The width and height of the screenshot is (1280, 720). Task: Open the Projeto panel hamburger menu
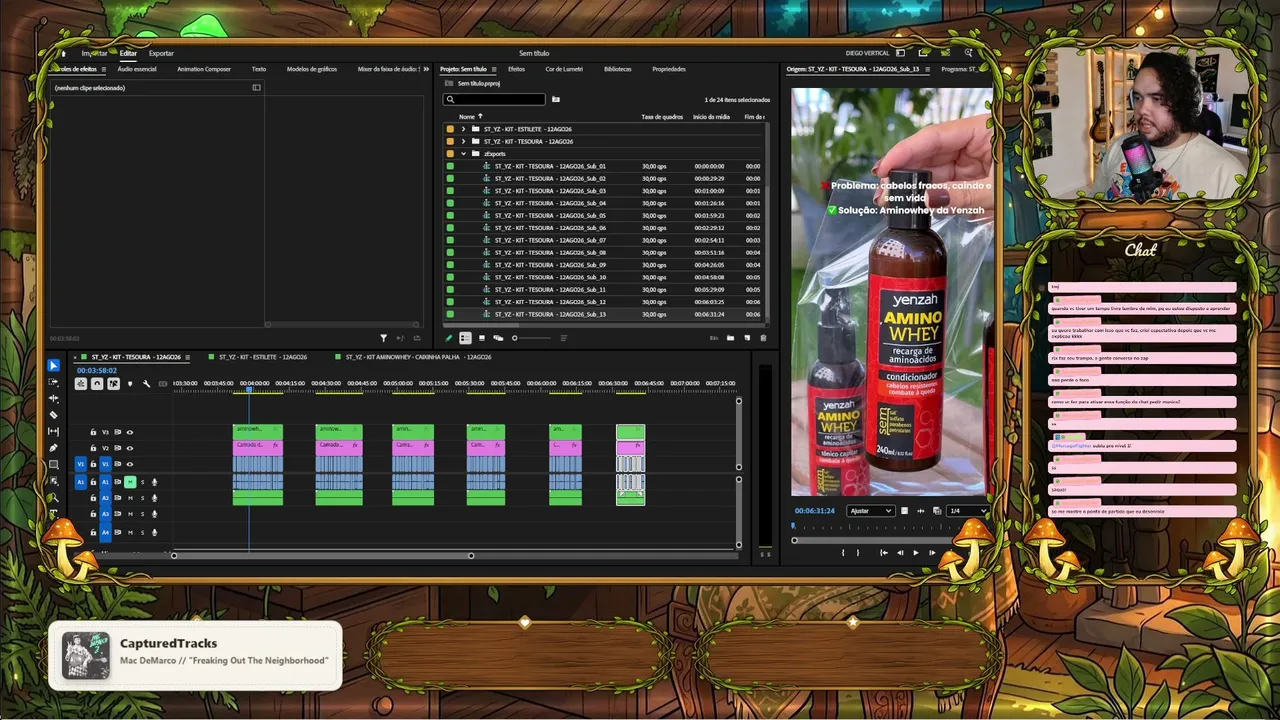(492, 69)
